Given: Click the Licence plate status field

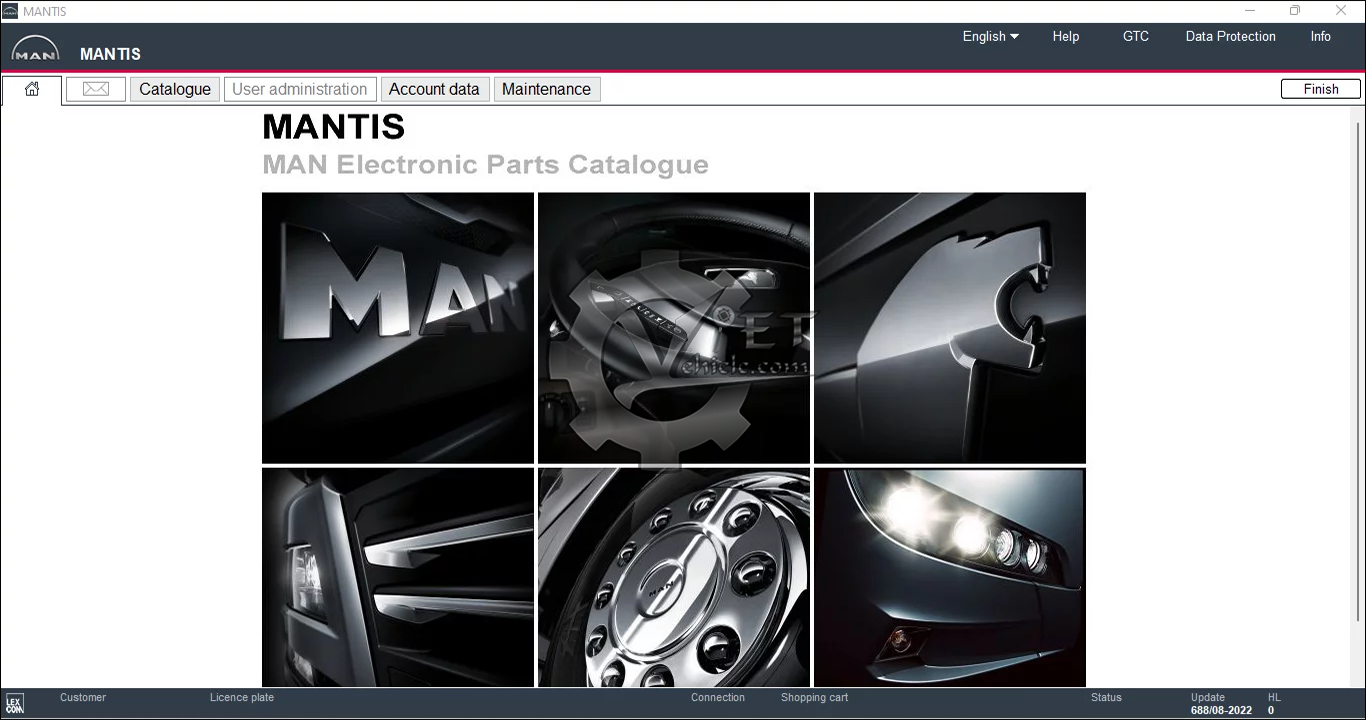Looking at the screenshot, I should pyautogui.click(x=242, y=698).
